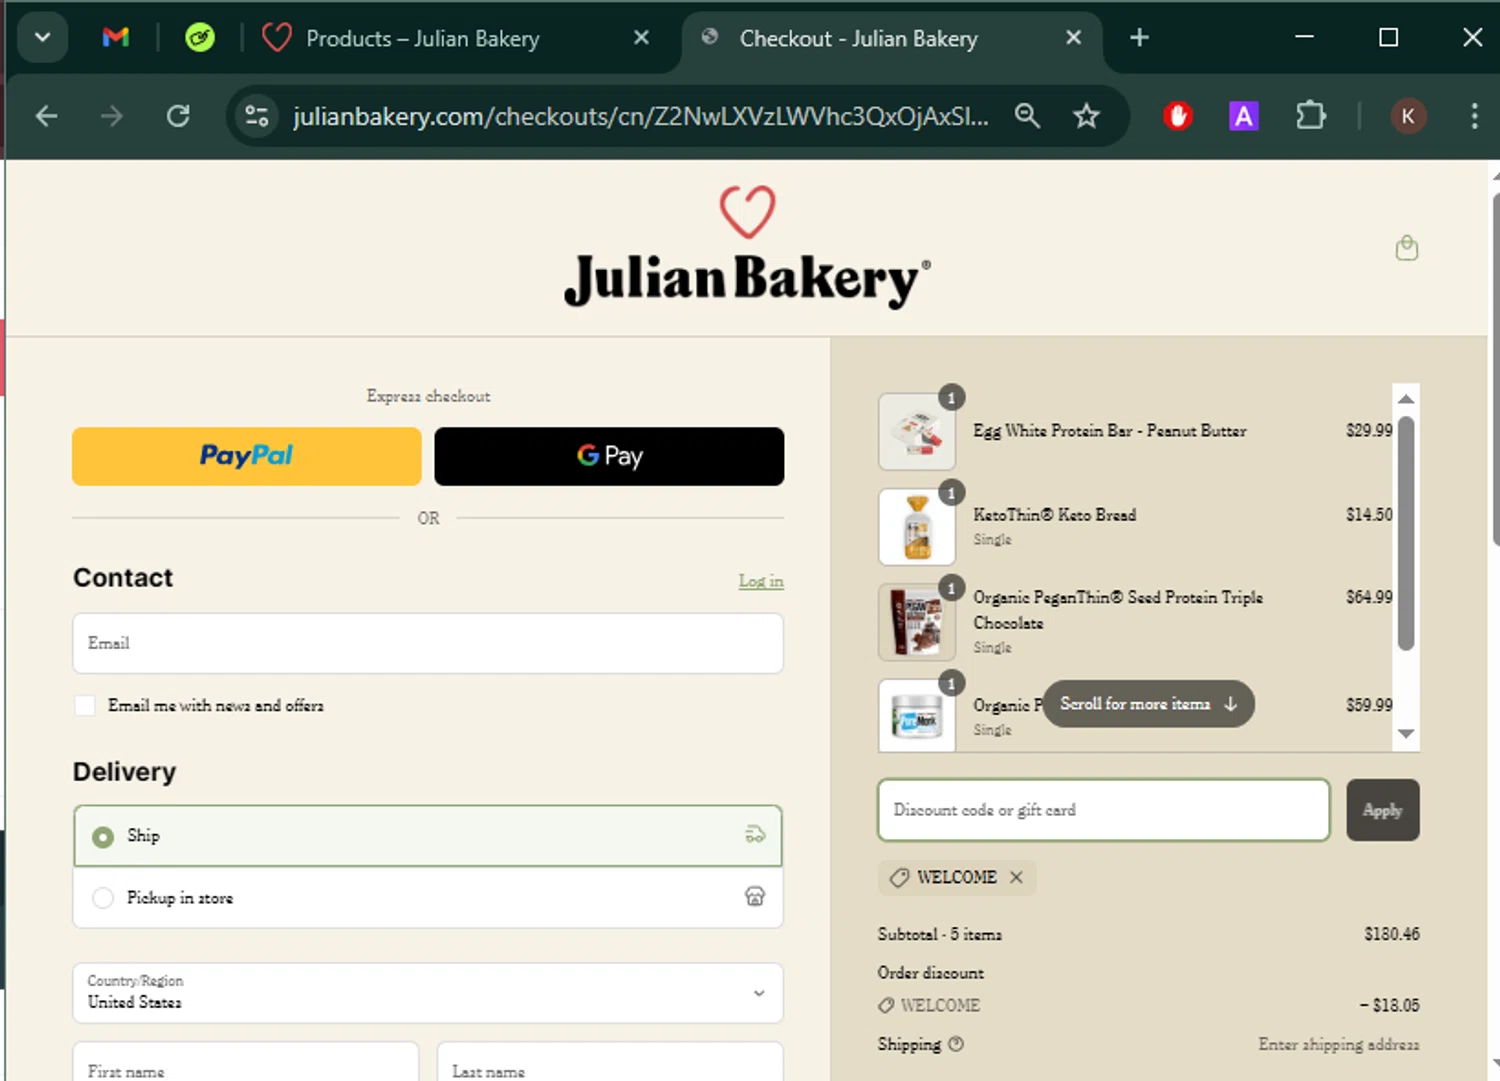Image resolution: width=1500 pixels, height=1081 pixels.
Task: Open the Gmail pinned tab
Action: (x=116, y=38)
